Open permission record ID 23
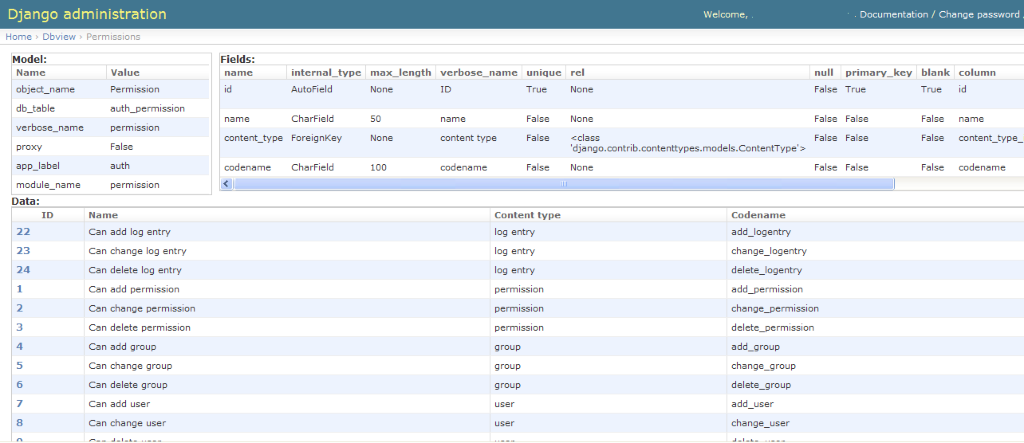1024x443 pixels. click(x=23, y=251)
